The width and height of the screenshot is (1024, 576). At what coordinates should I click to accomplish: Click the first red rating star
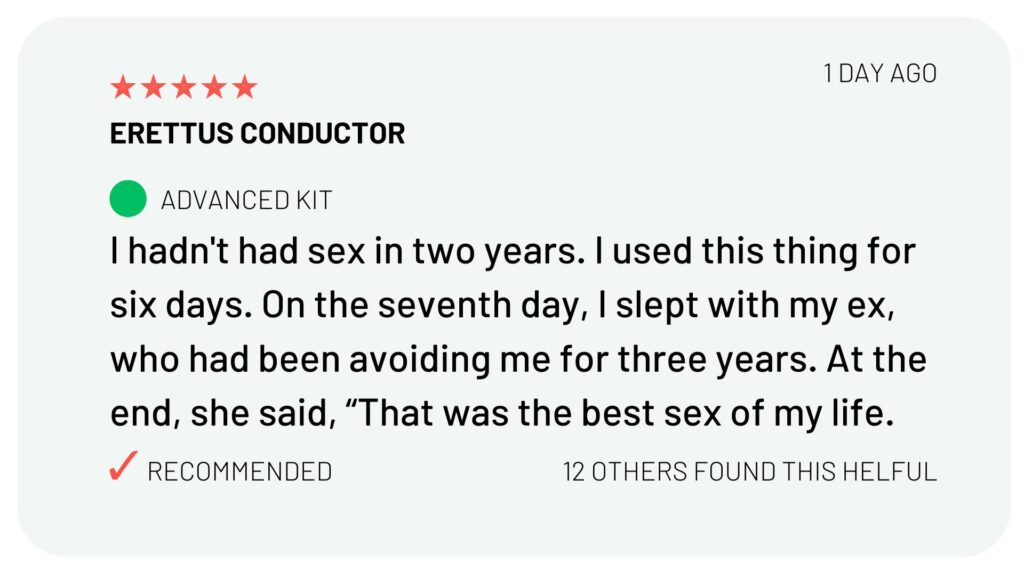(x=123, y=88)
